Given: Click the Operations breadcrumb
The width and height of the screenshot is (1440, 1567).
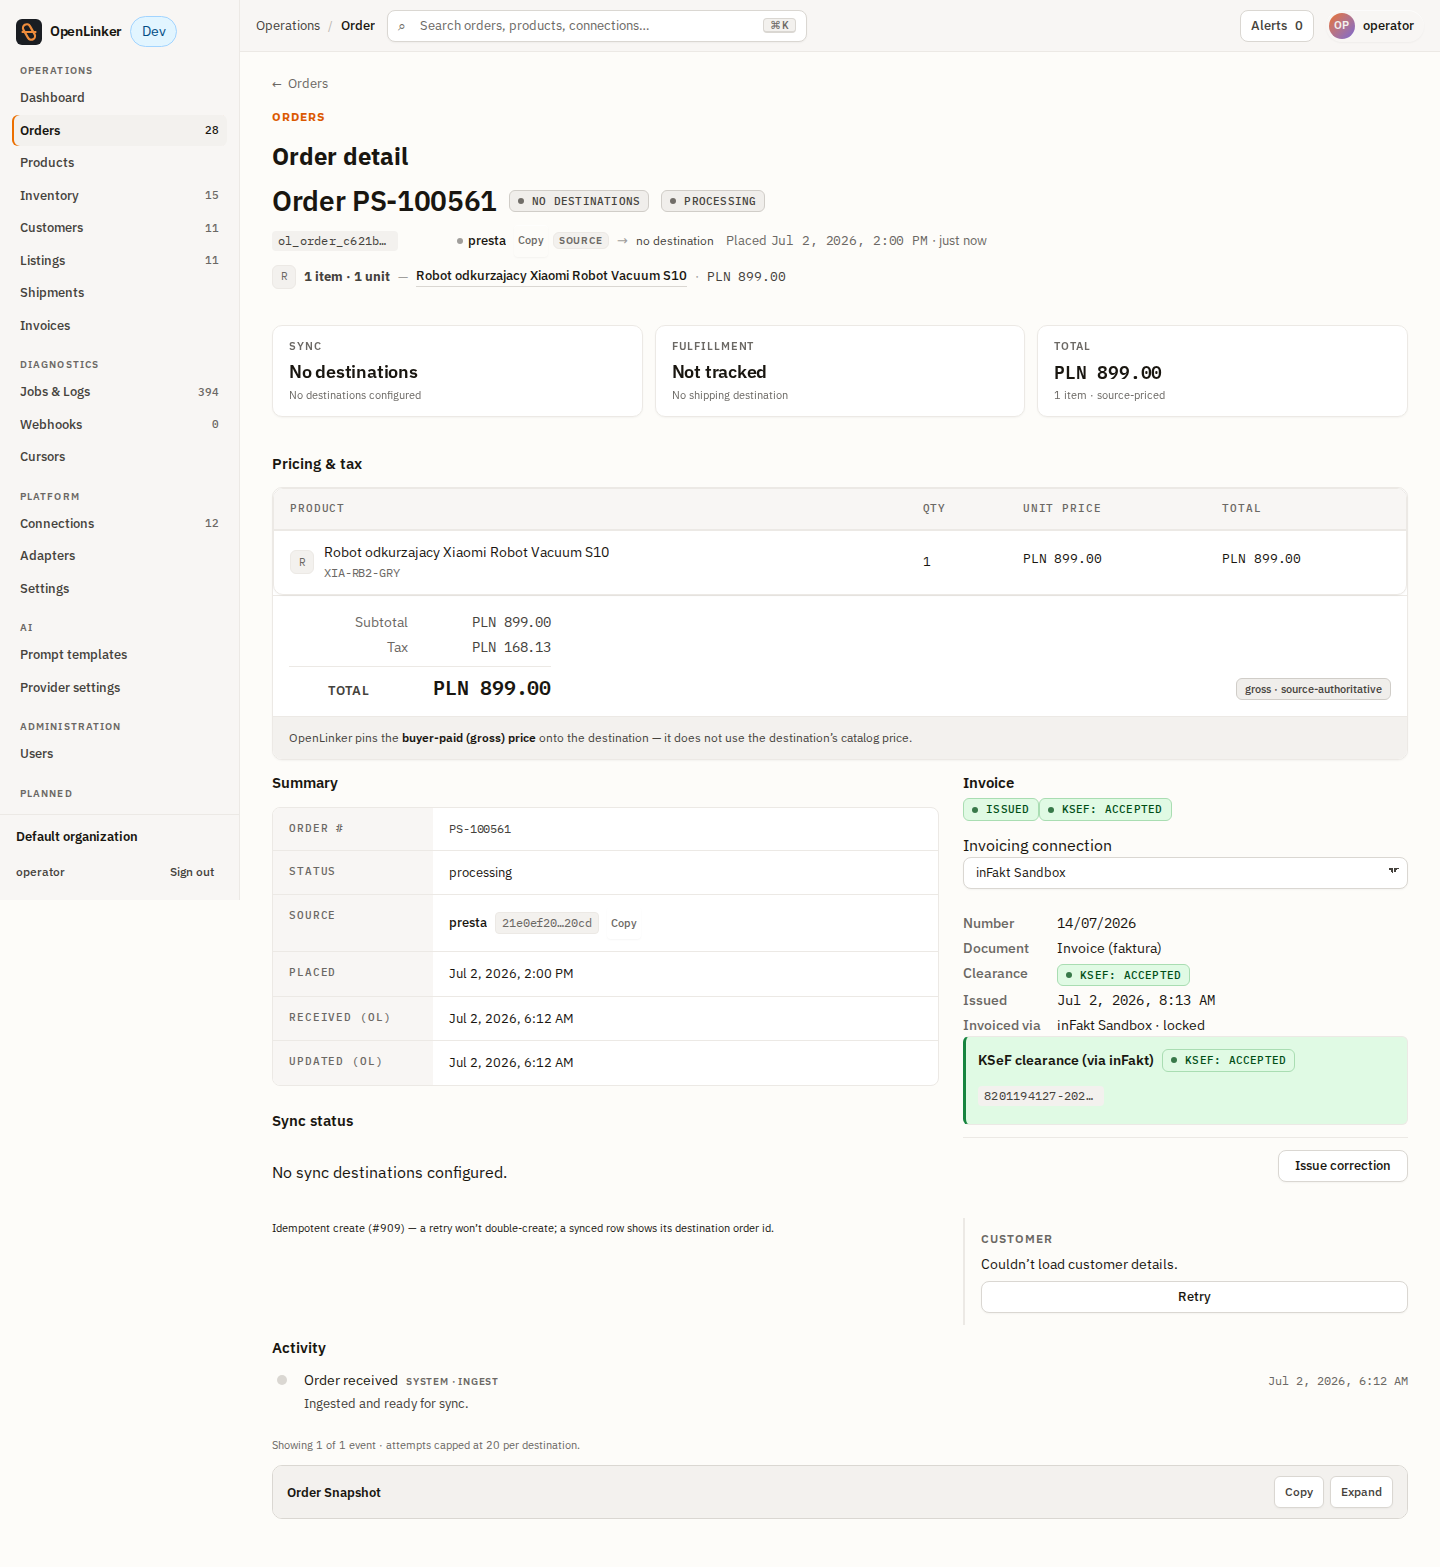Looking at the screenshot, I should [x=288, y=26].
